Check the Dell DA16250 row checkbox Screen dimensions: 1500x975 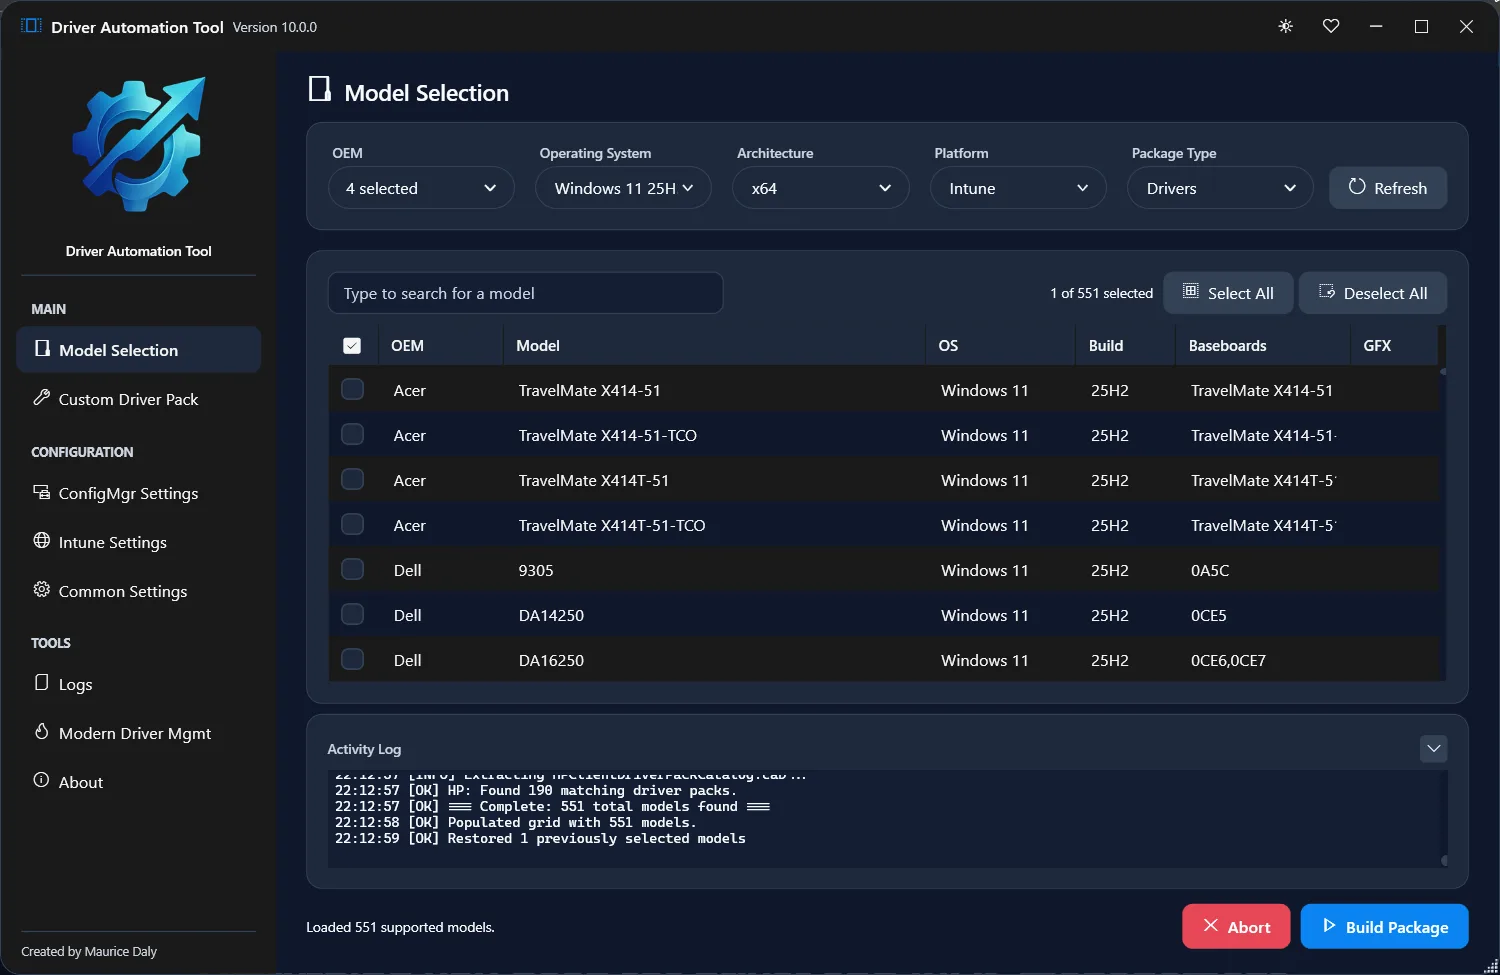(352, 659)
